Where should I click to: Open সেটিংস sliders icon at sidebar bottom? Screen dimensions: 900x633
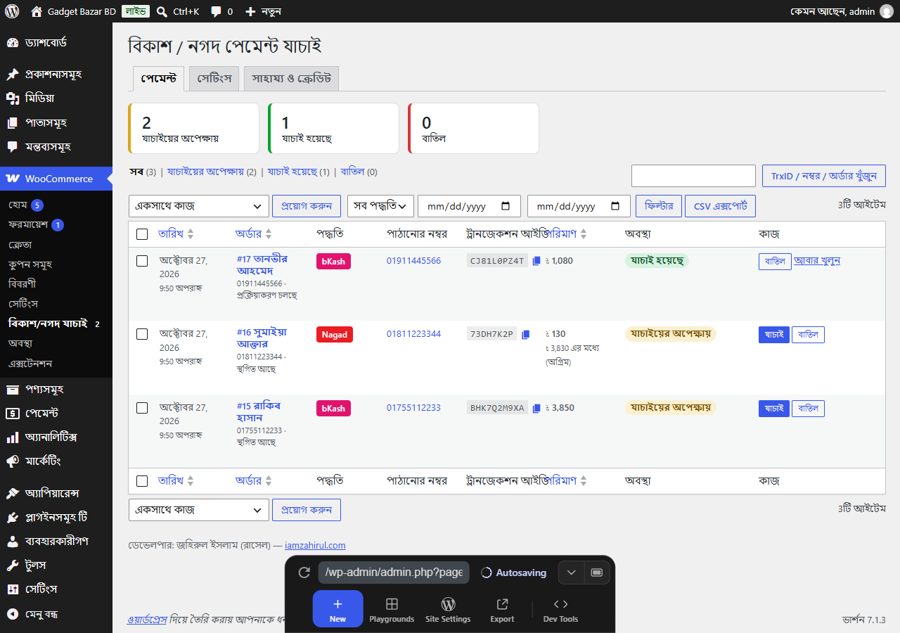pos(13,589)
